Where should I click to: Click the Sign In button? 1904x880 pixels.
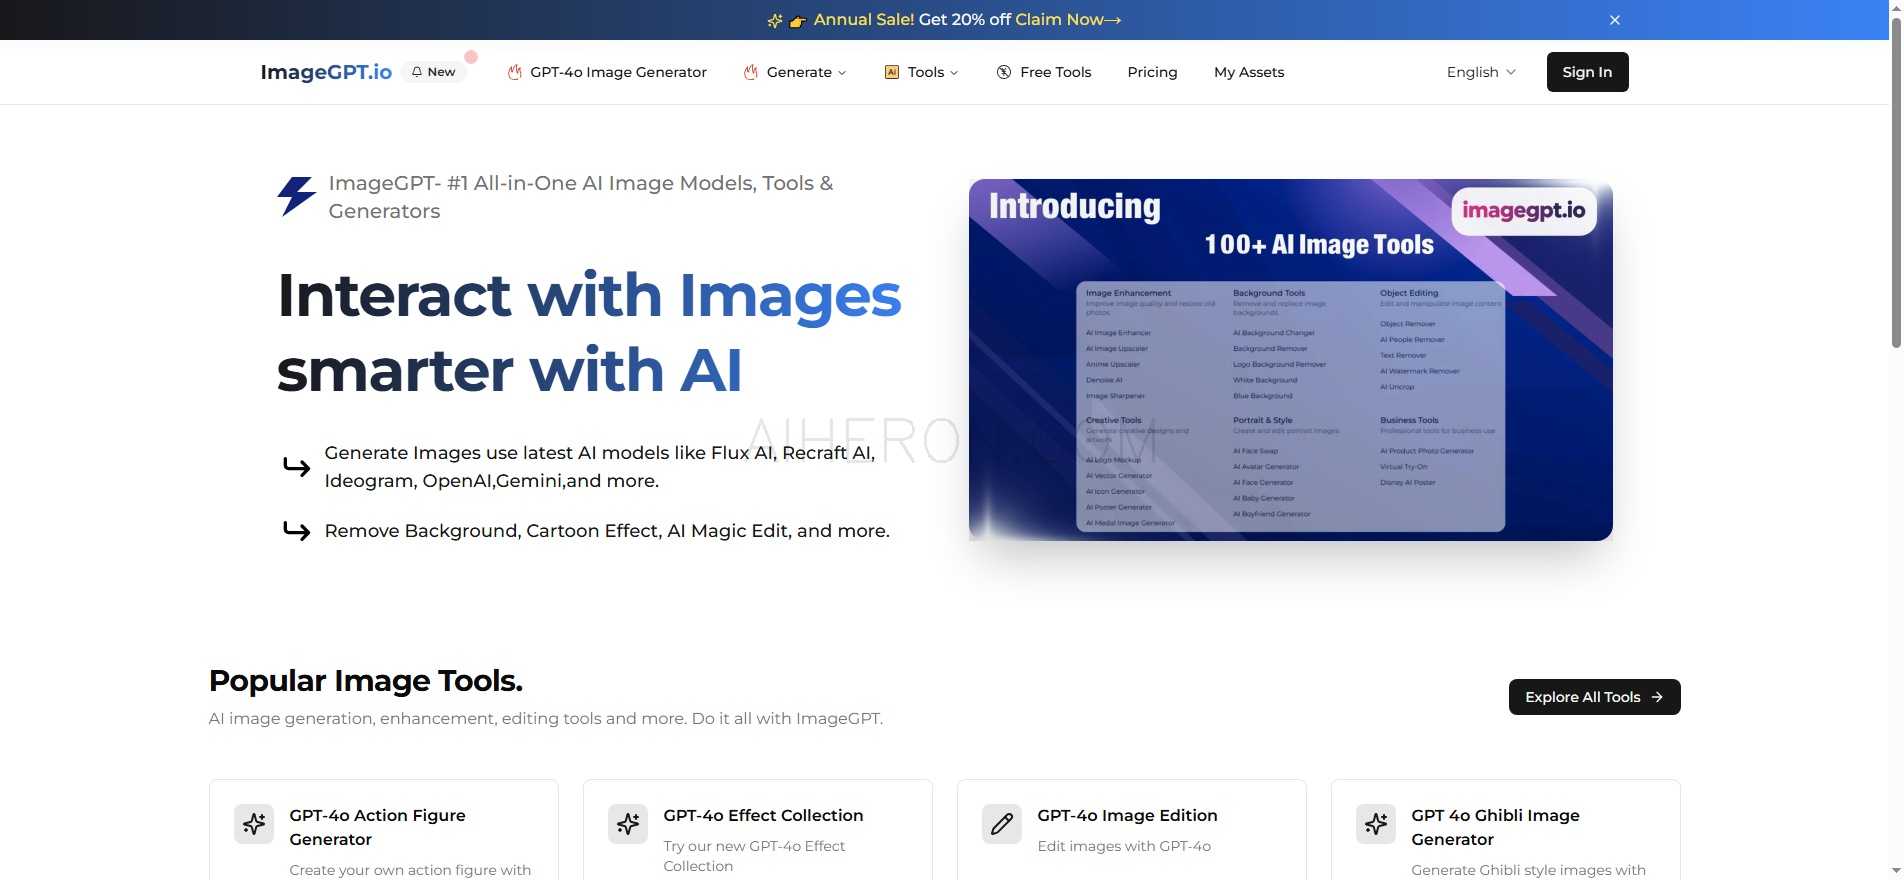coord(1587,72)
